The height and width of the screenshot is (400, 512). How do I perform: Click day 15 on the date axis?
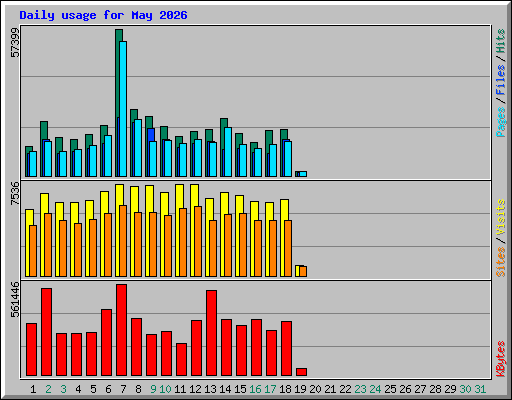(240, 389)
